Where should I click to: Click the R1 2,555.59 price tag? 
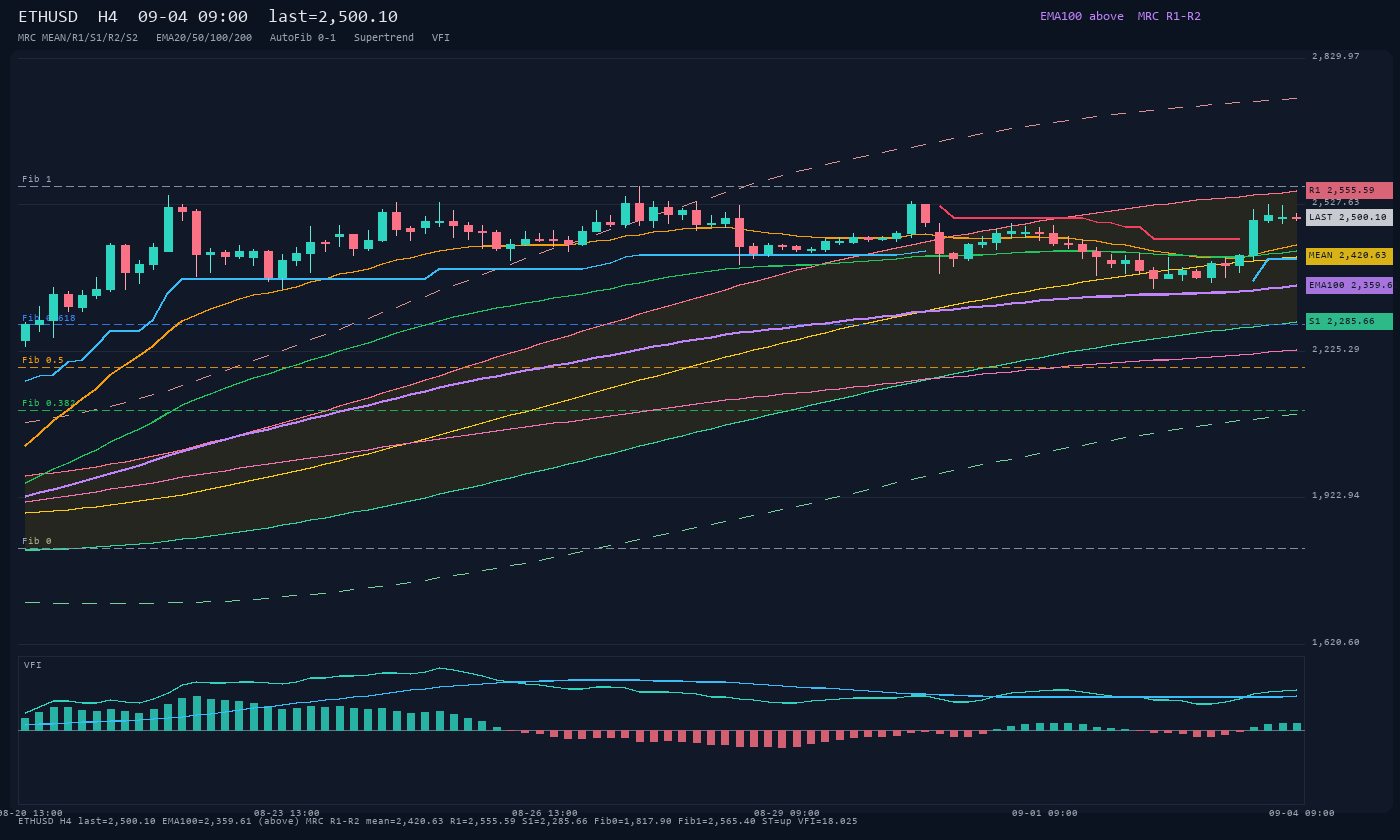[1349, 190]
